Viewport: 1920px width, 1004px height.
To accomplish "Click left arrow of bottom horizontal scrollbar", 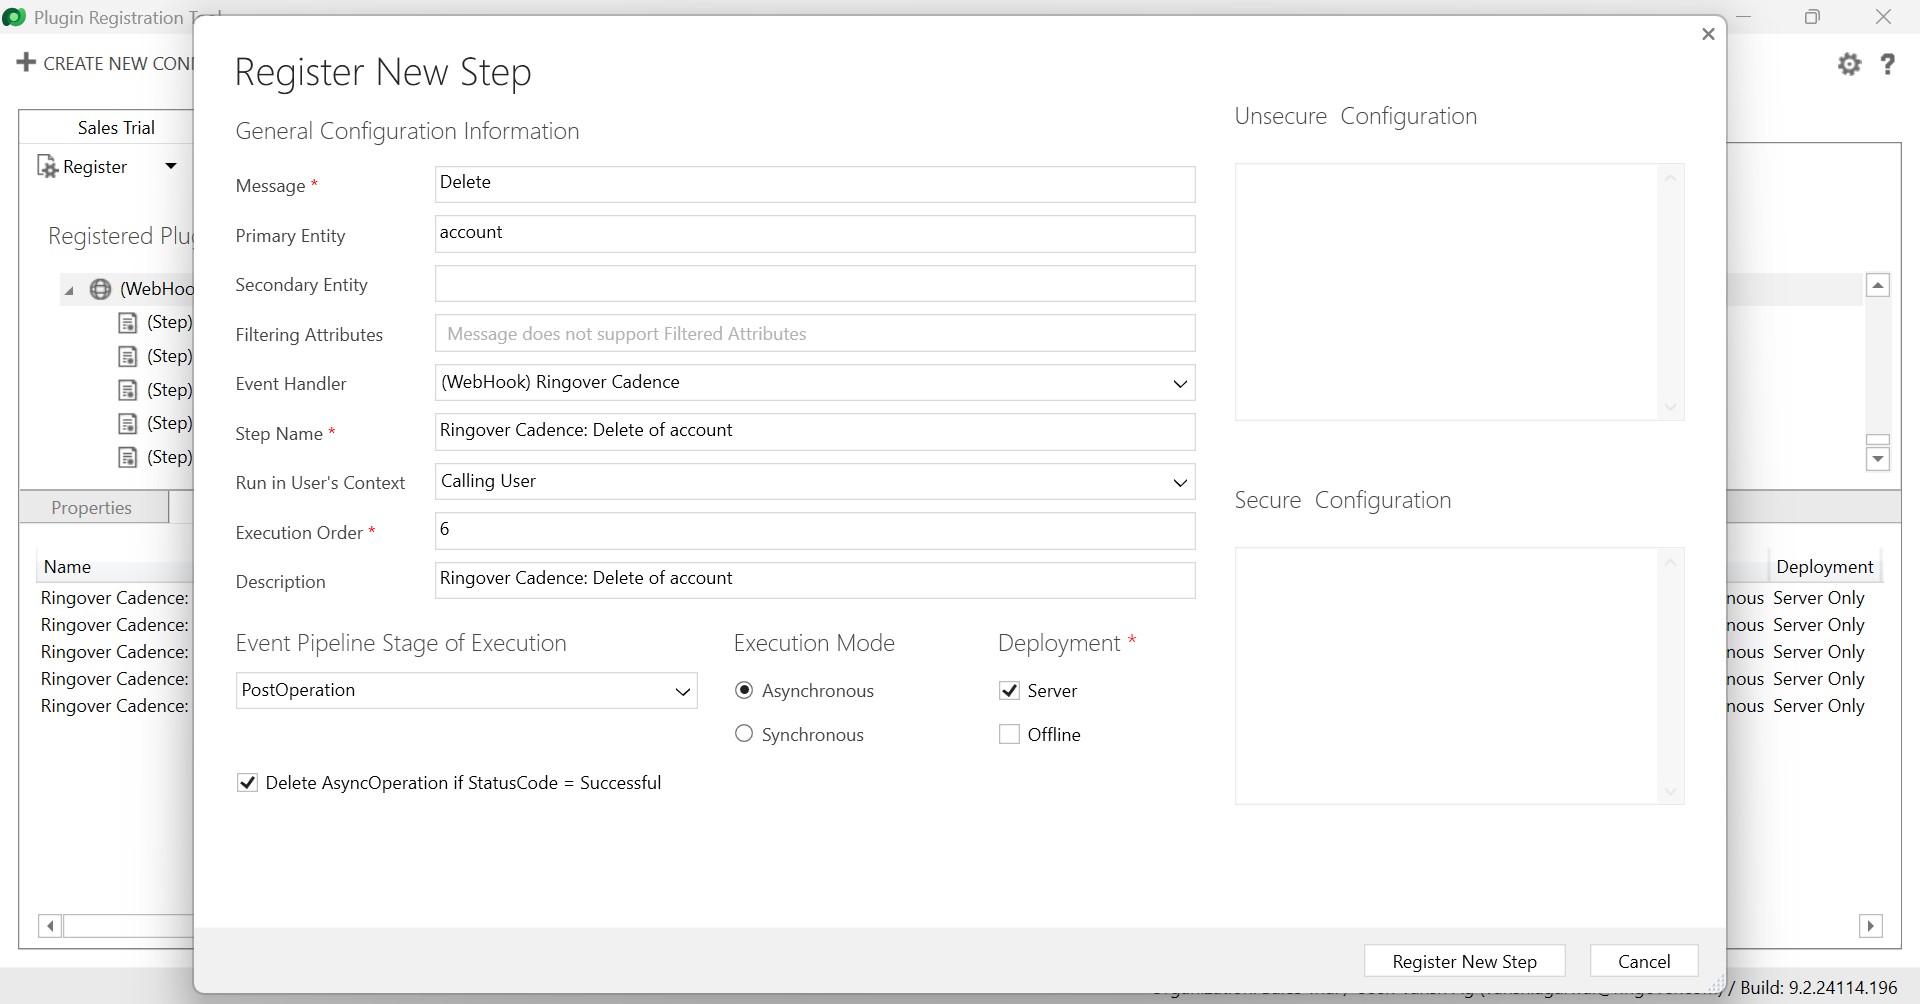I will coord(50,926).
